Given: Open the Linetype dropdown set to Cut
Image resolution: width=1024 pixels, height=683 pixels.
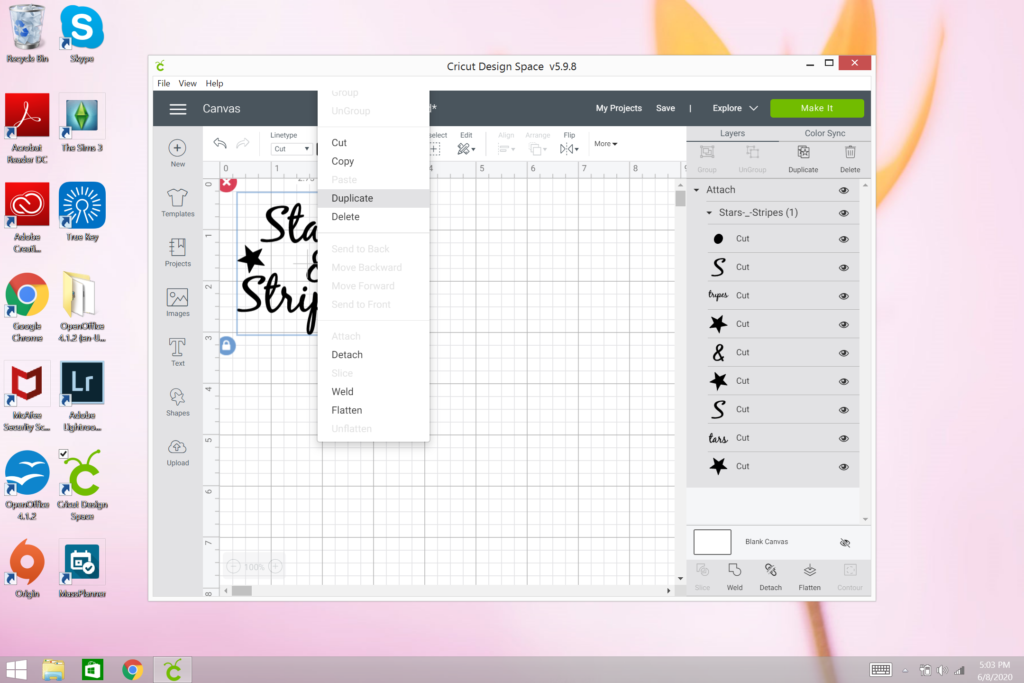Looking at the screenshot, I should [291, 149].
